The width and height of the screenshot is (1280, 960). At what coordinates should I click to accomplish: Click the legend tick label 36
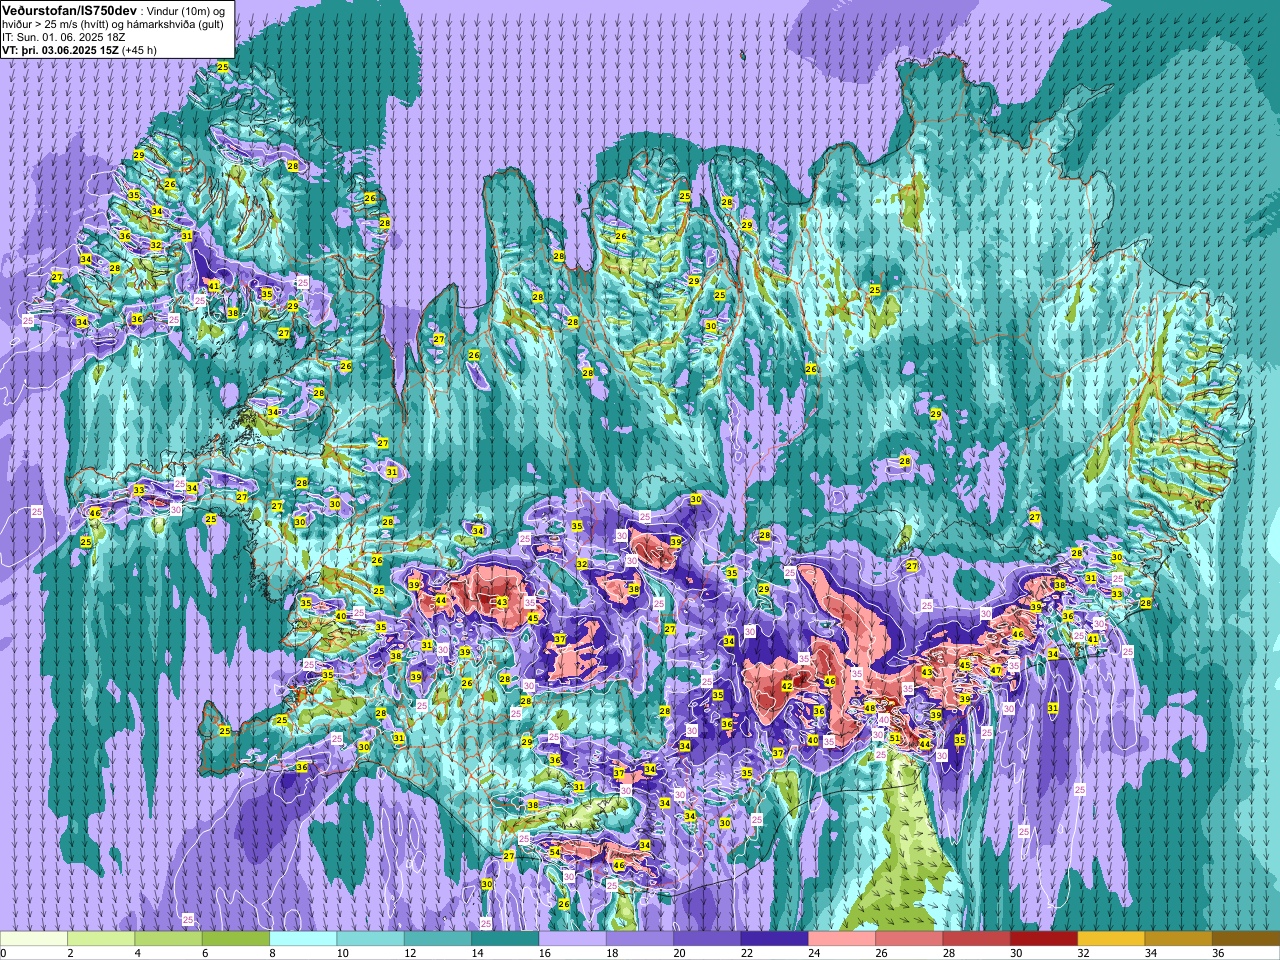coord(1217,953)
